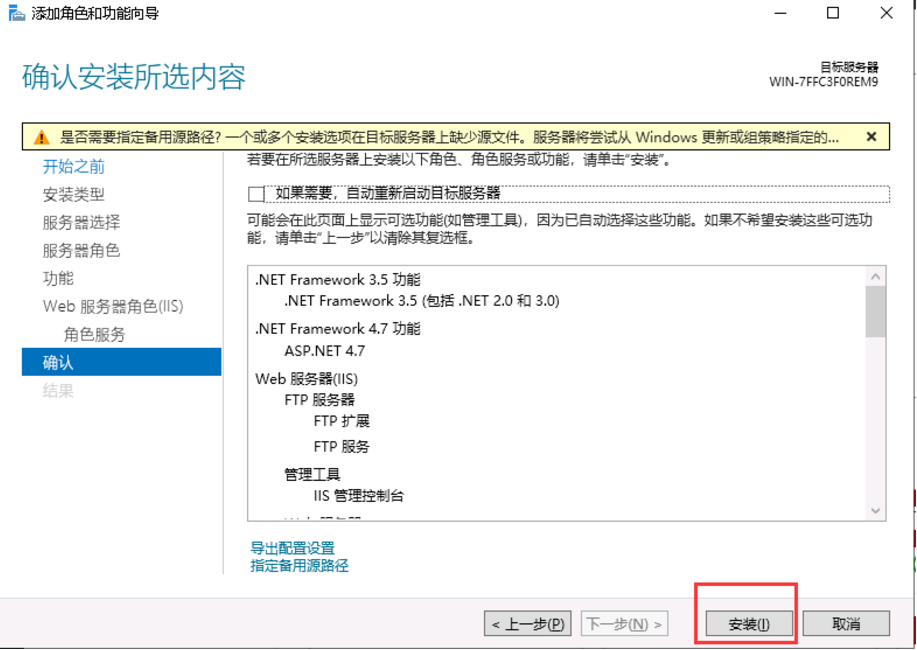The width and height of the screenshot is (917, 650).
Task: Minimize the wizard window
Action: pyautogui.click(x=779, y=13)
